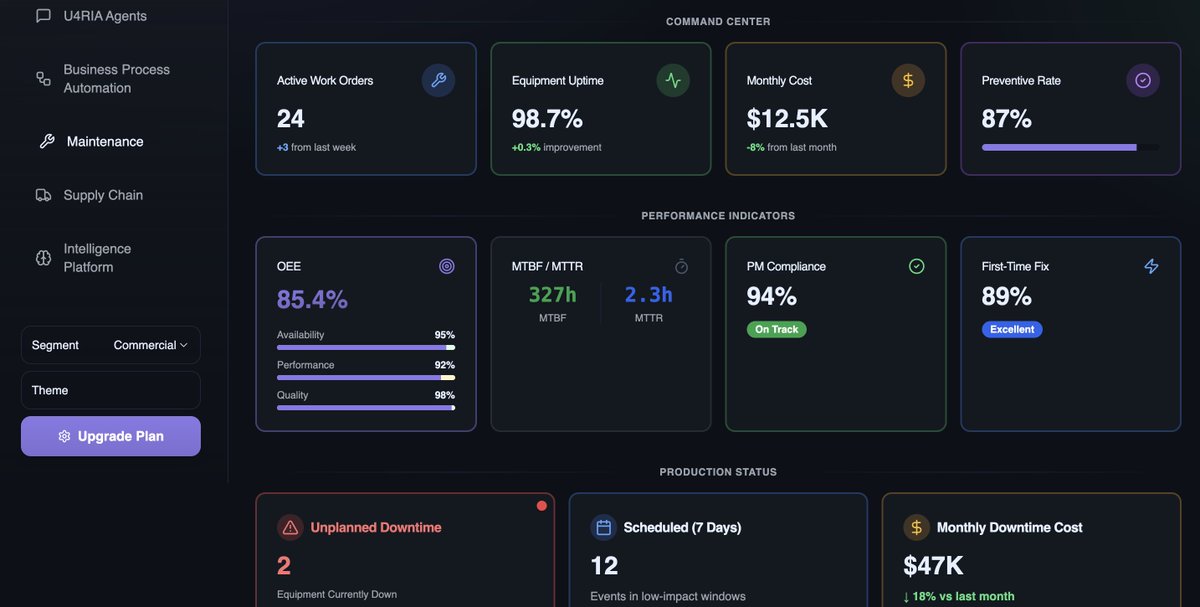Click the 89% First-Time Fix value
This screenshot has width=1200, height=607.
click(x=1007, y=296)
